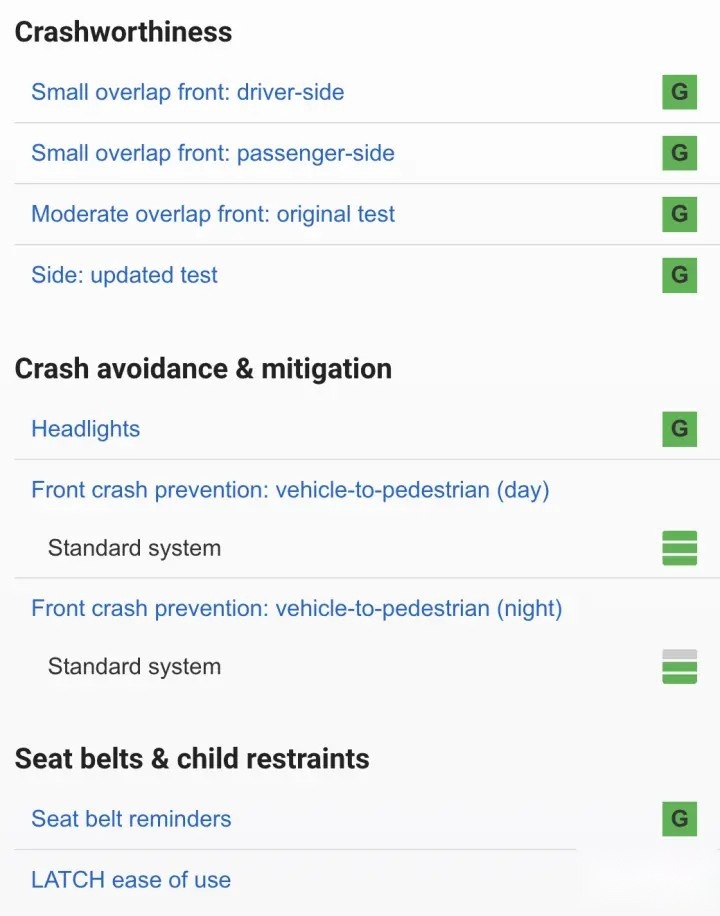Click the three-bar rating icon for pedestrian day system
Viewport: 720px width, 916px height.
(x=679, y=548)
